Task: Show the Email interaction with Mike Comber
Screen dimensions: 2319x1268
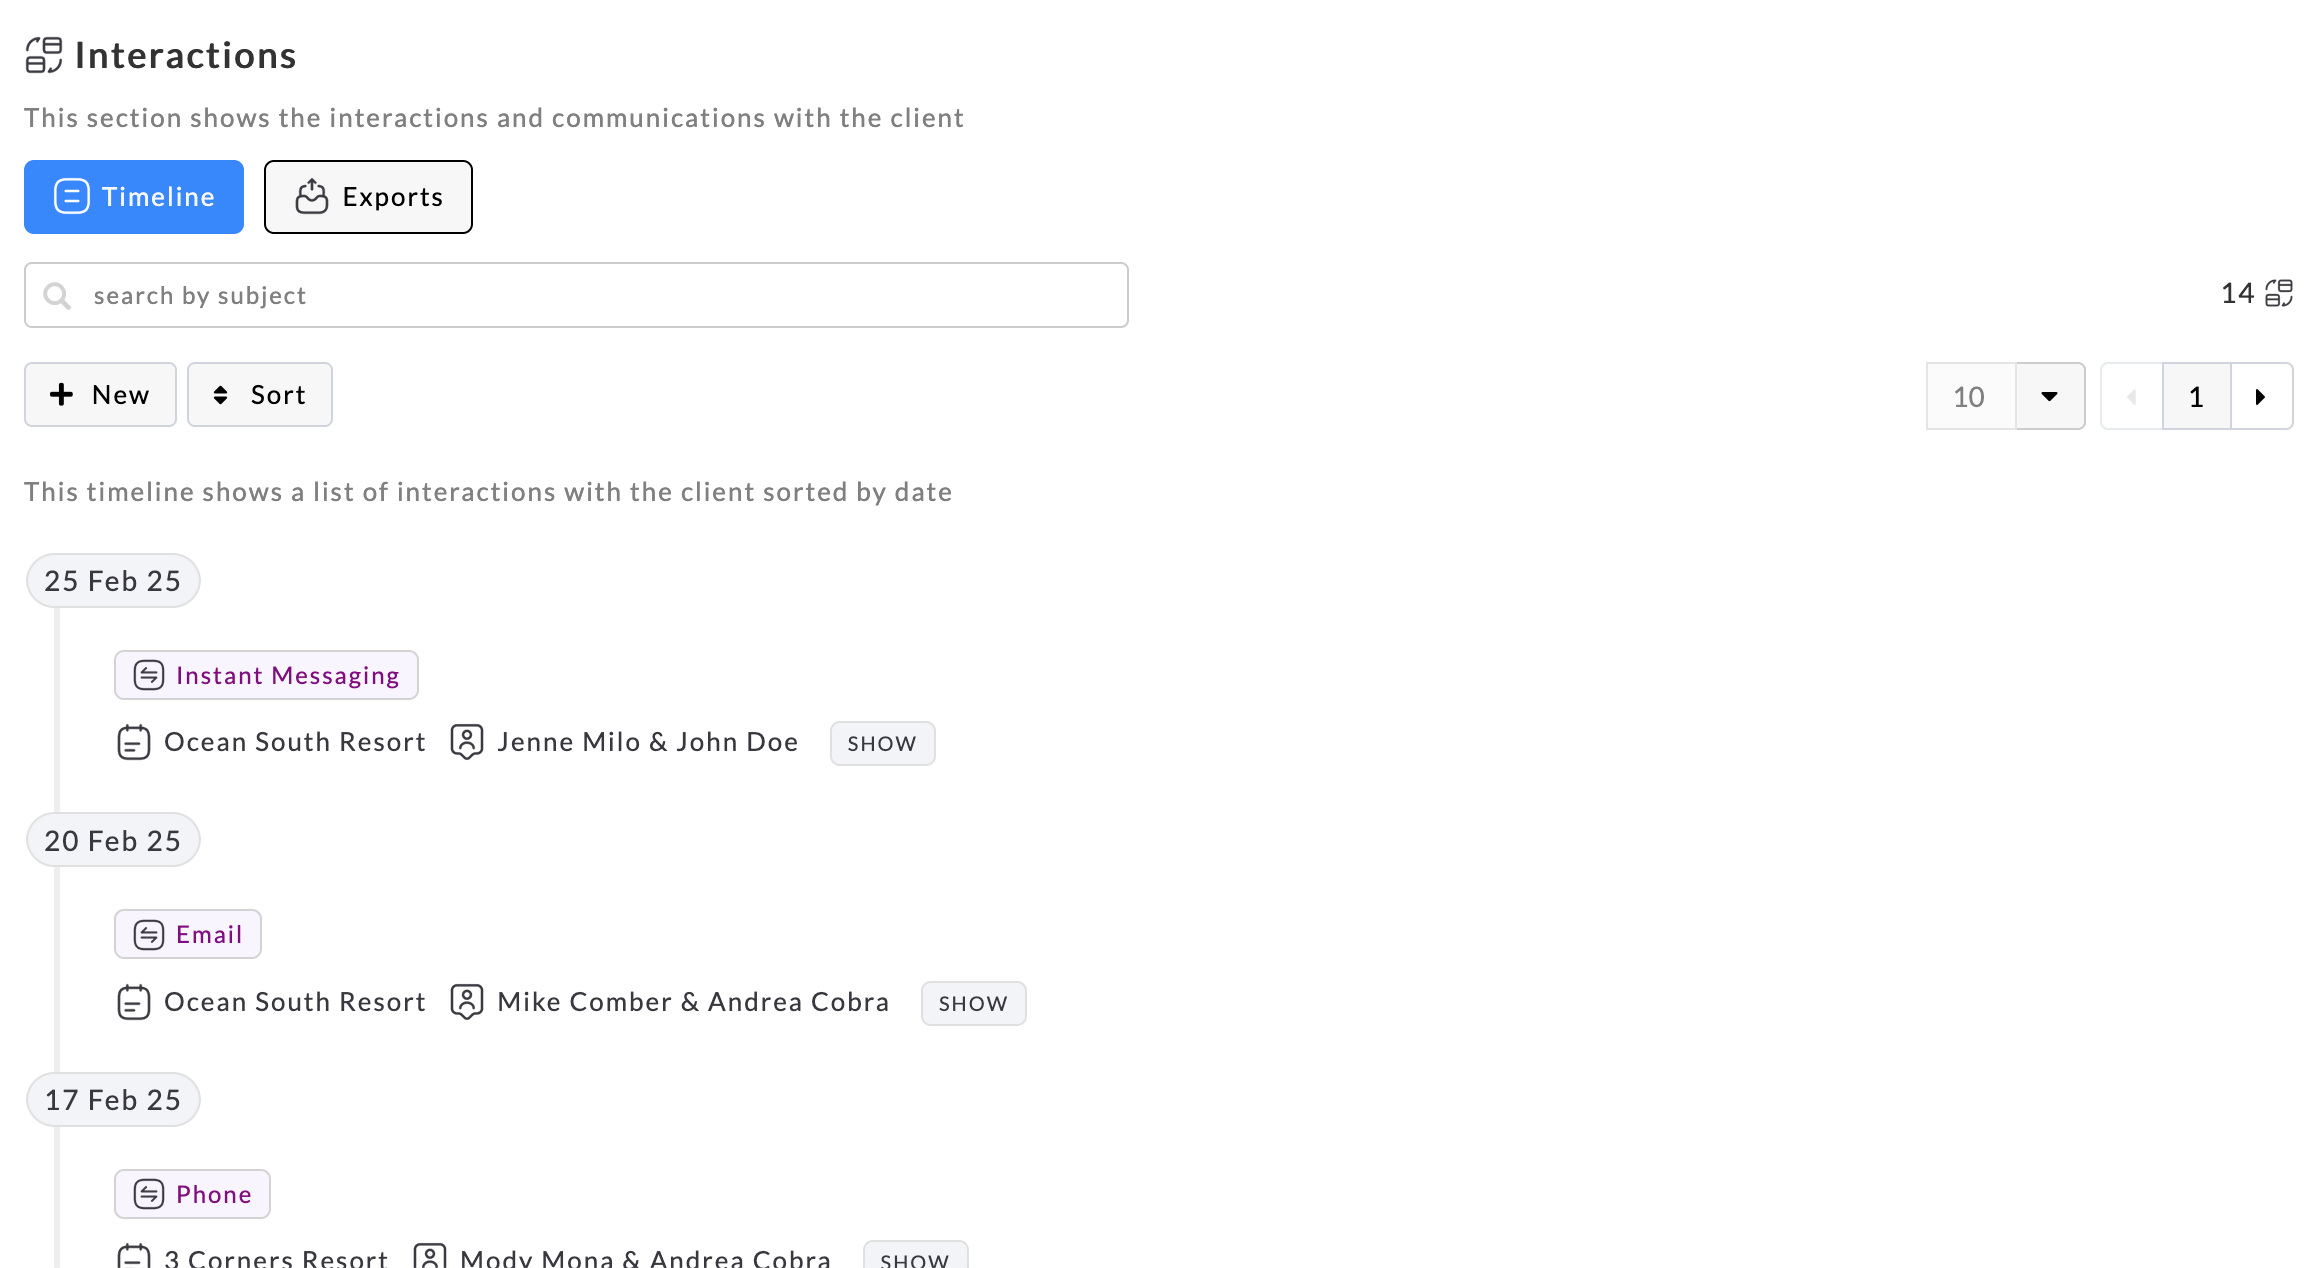Action: (x=973, y=1004)
